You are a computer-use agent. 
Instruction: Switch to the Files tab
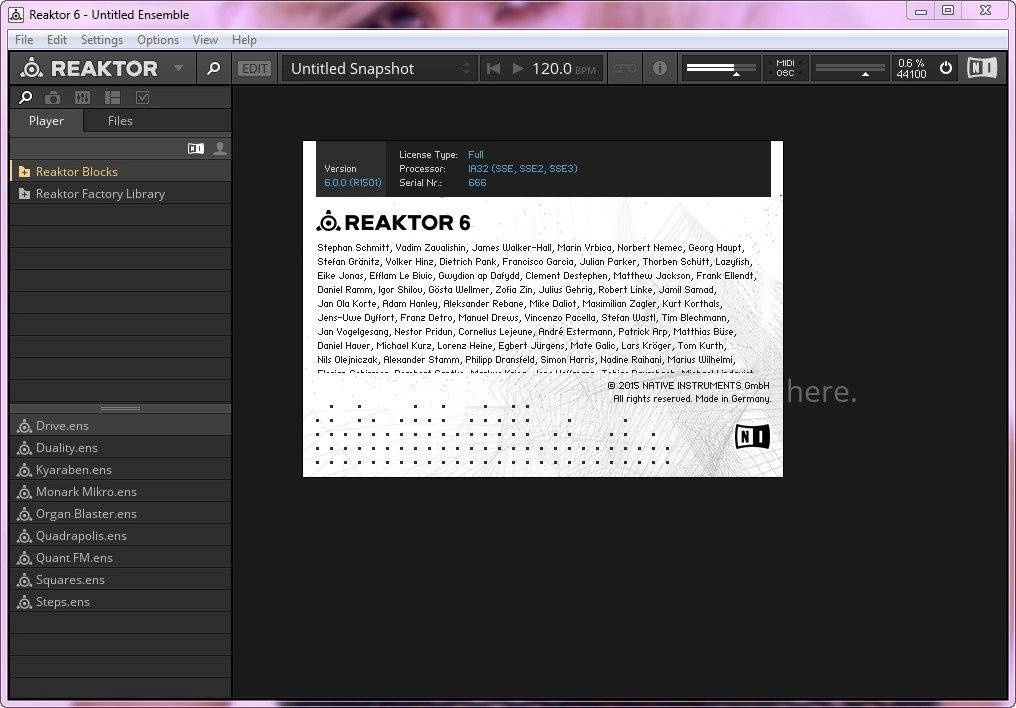[120, 120]
